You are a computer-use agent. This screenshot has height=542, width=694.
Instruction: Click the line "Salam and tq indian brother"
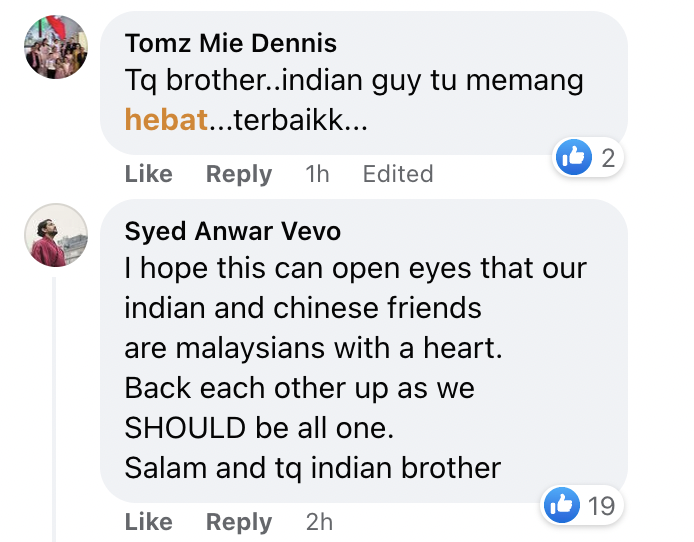point(312,466)
